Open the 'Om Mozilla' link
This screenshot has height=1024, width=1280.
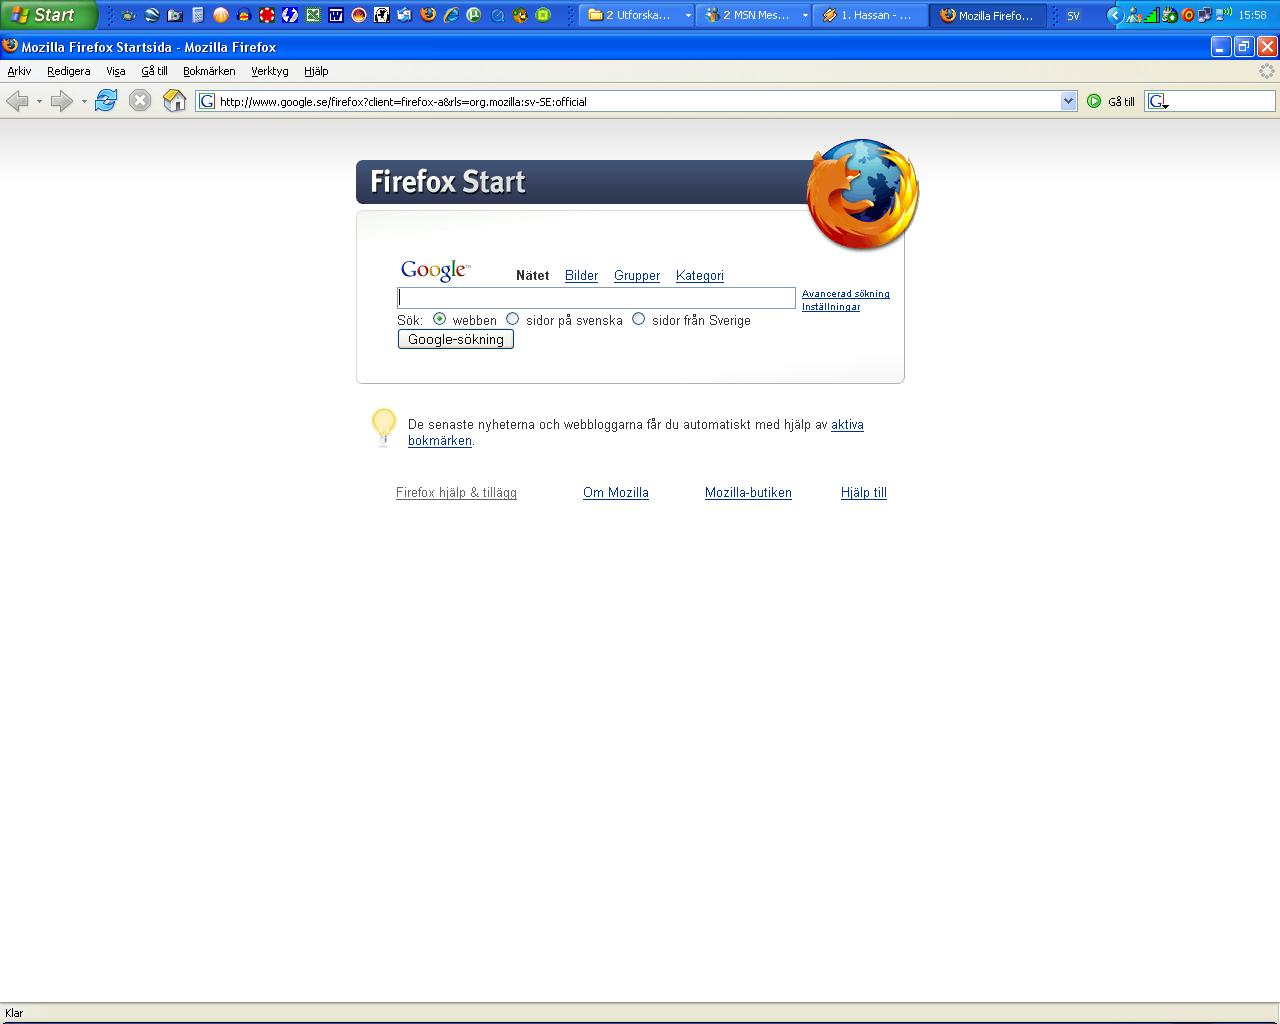pos(616,492)
